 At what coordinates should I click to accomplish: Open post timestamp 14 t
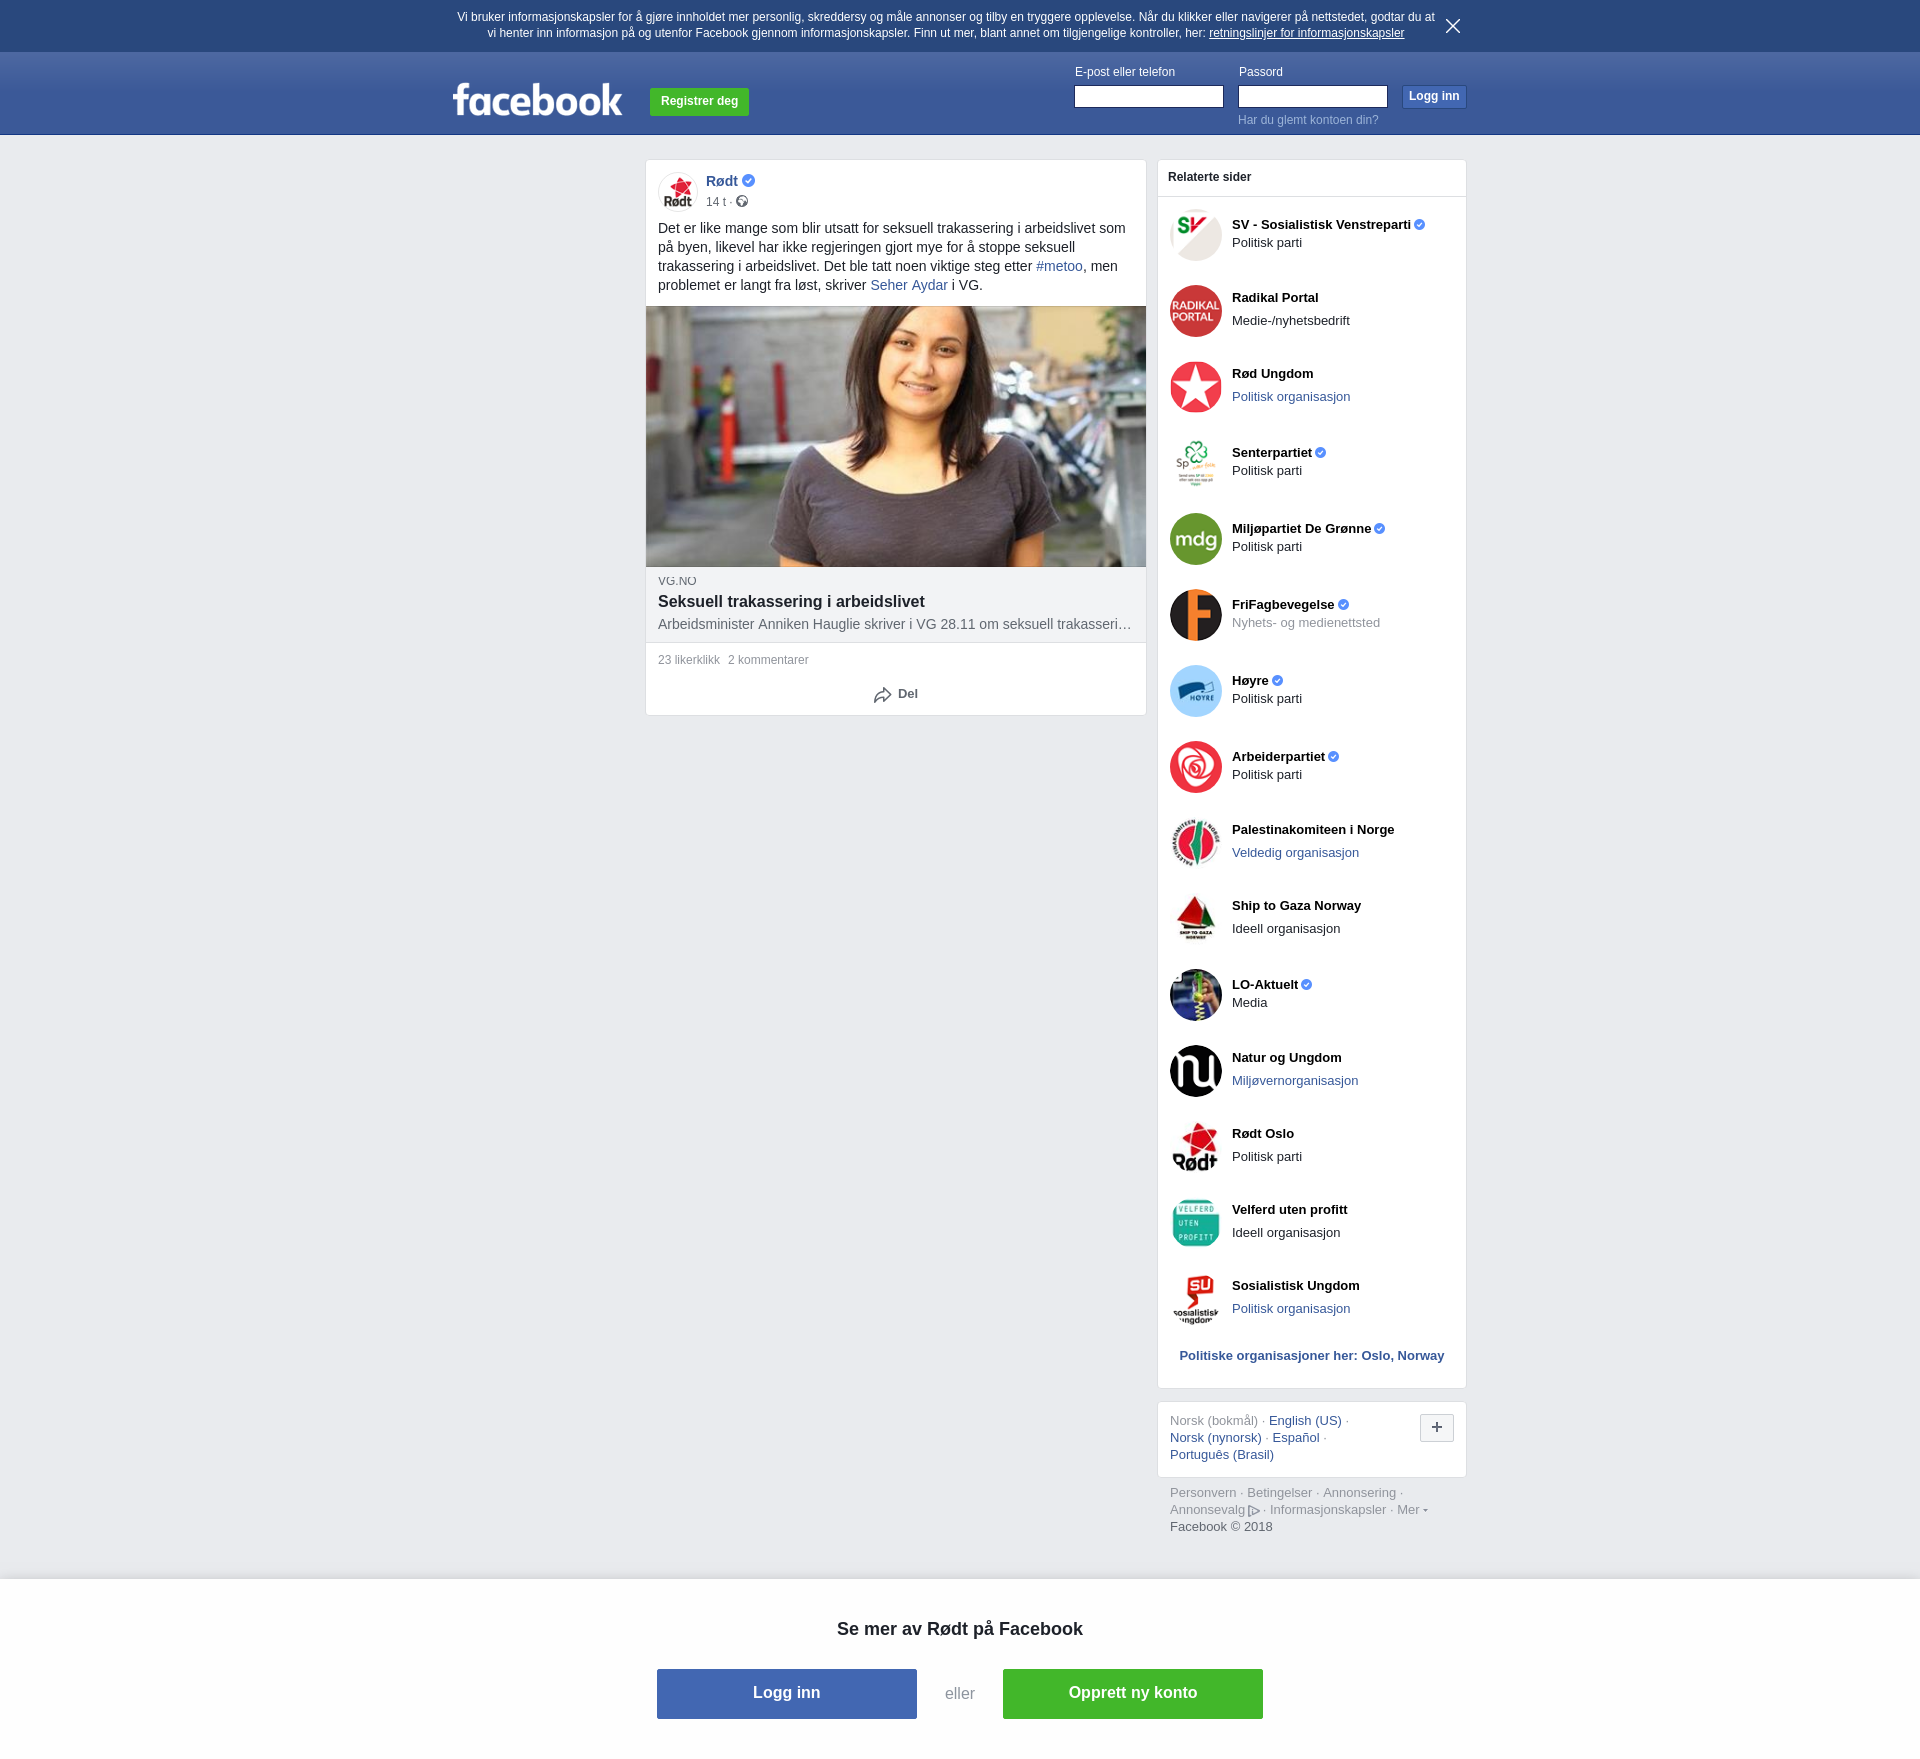(x=716, y=202)
